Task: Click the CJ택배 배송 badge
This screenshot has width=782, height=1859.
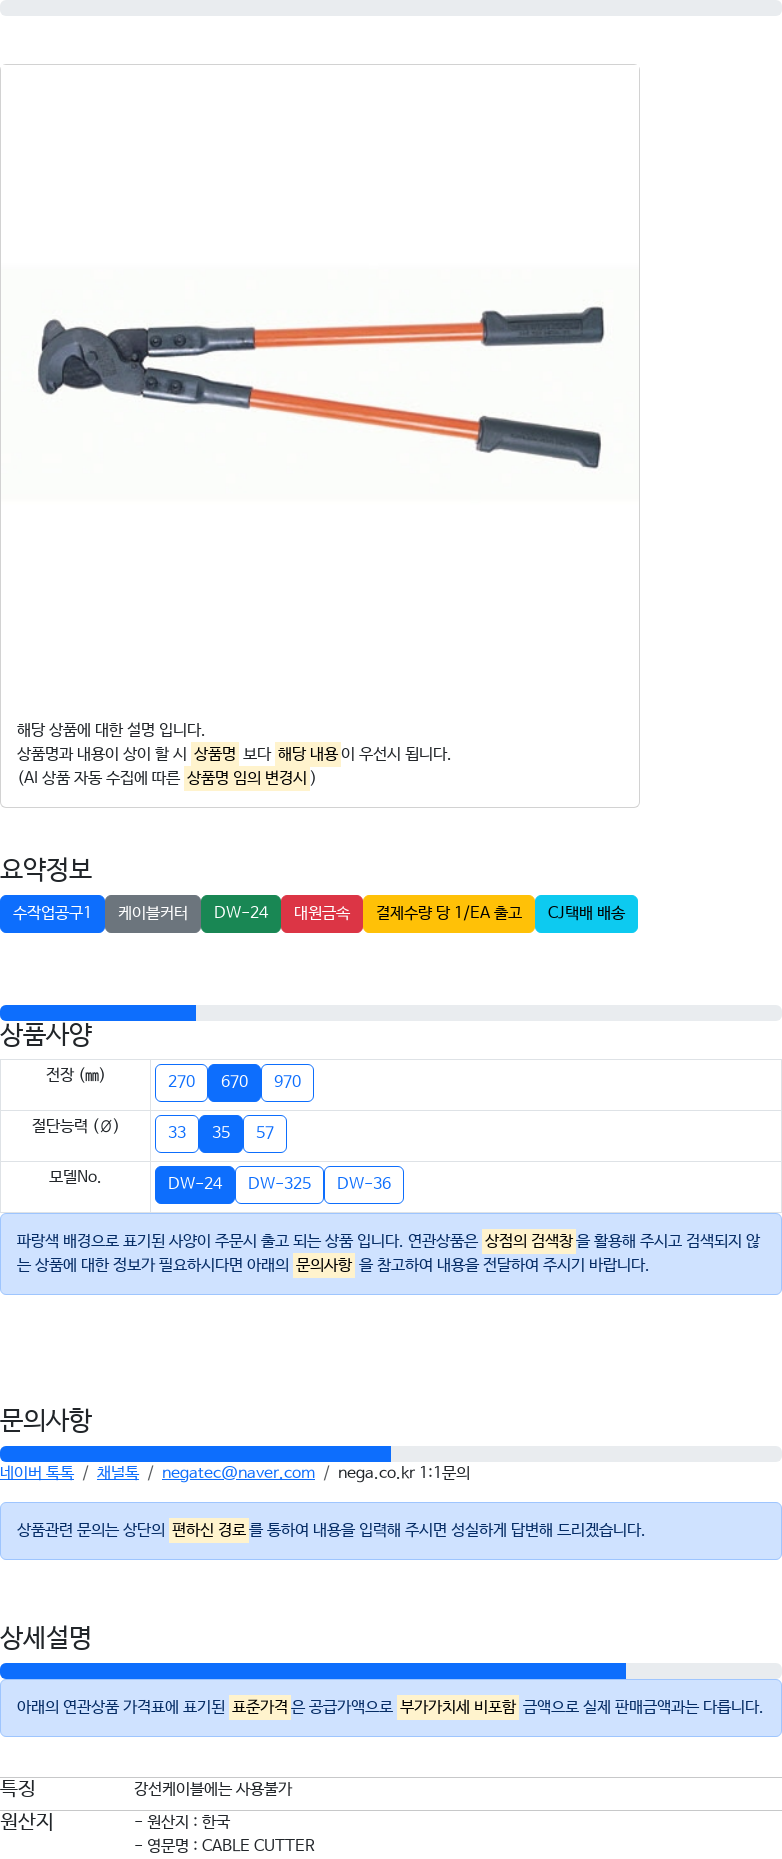Action: pyautogui.click(x=586, y=913)
